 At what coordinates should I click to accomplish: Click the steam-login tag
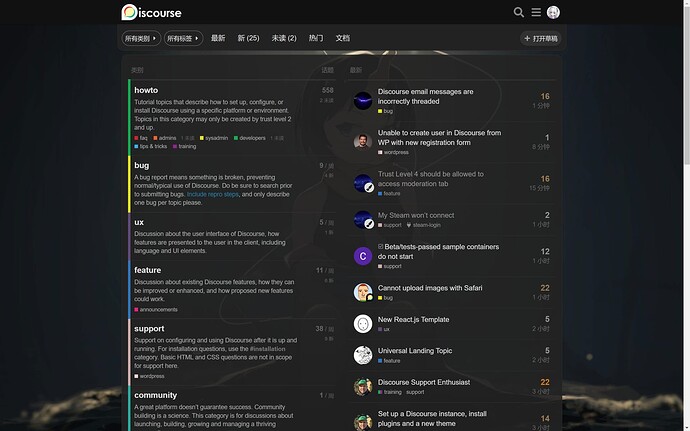[x=423, y=225]
